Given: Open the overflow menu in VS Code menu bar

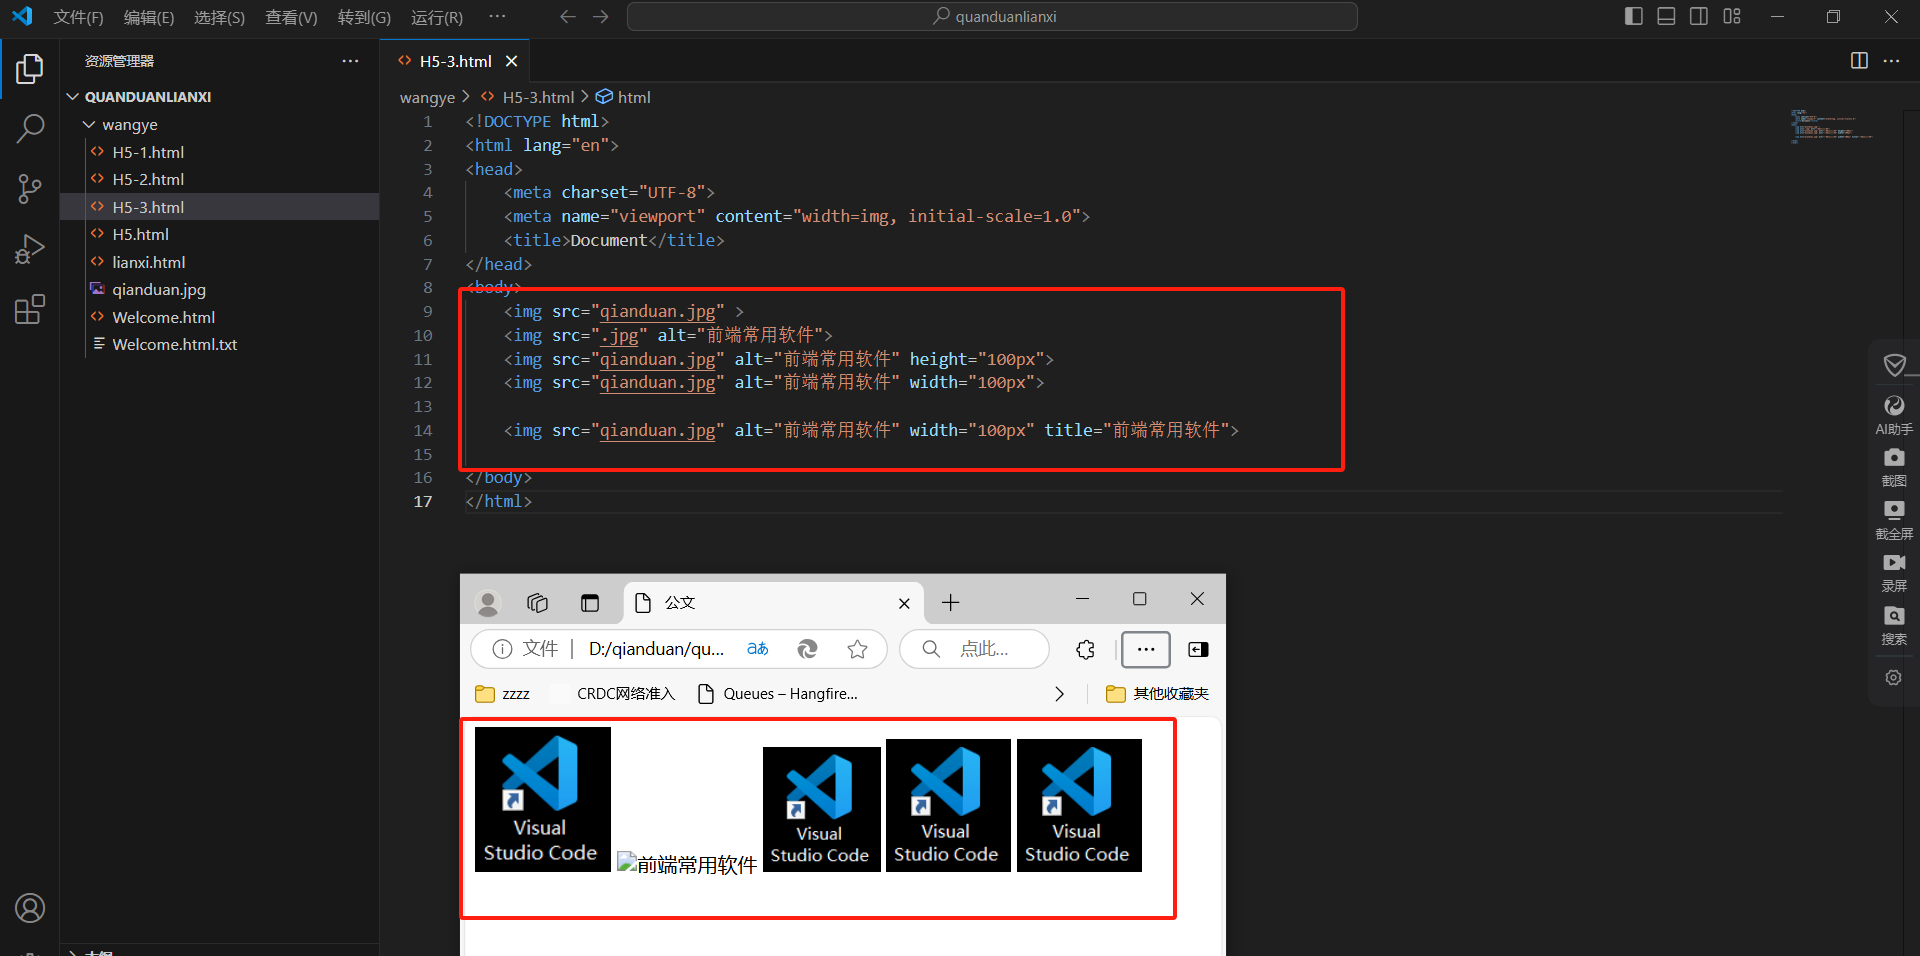Looking at the screenshot, I should [497, 17].
